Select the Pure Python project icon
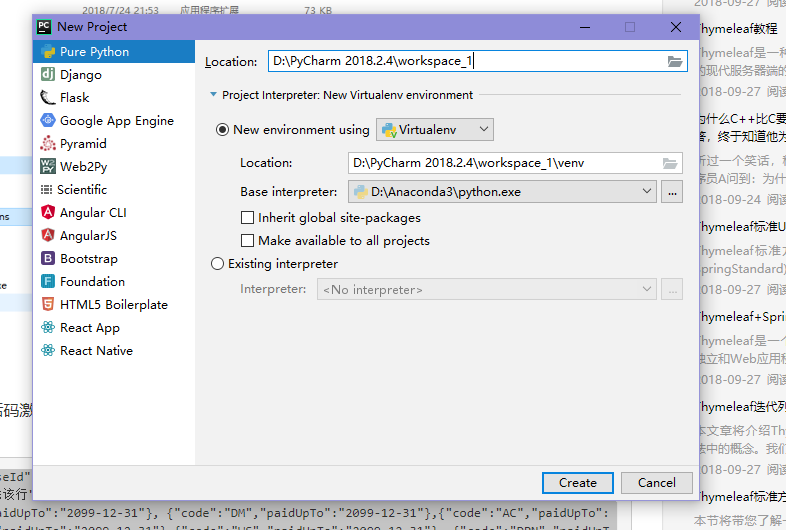 (x=48, y=52)
